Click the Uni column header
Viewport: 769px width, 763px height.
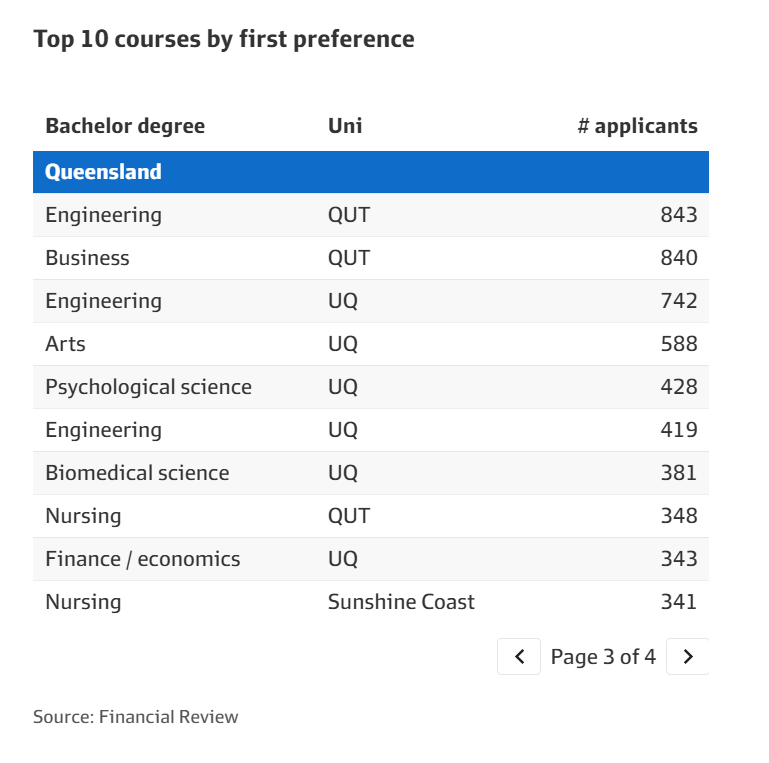click(x=345, y=126)
